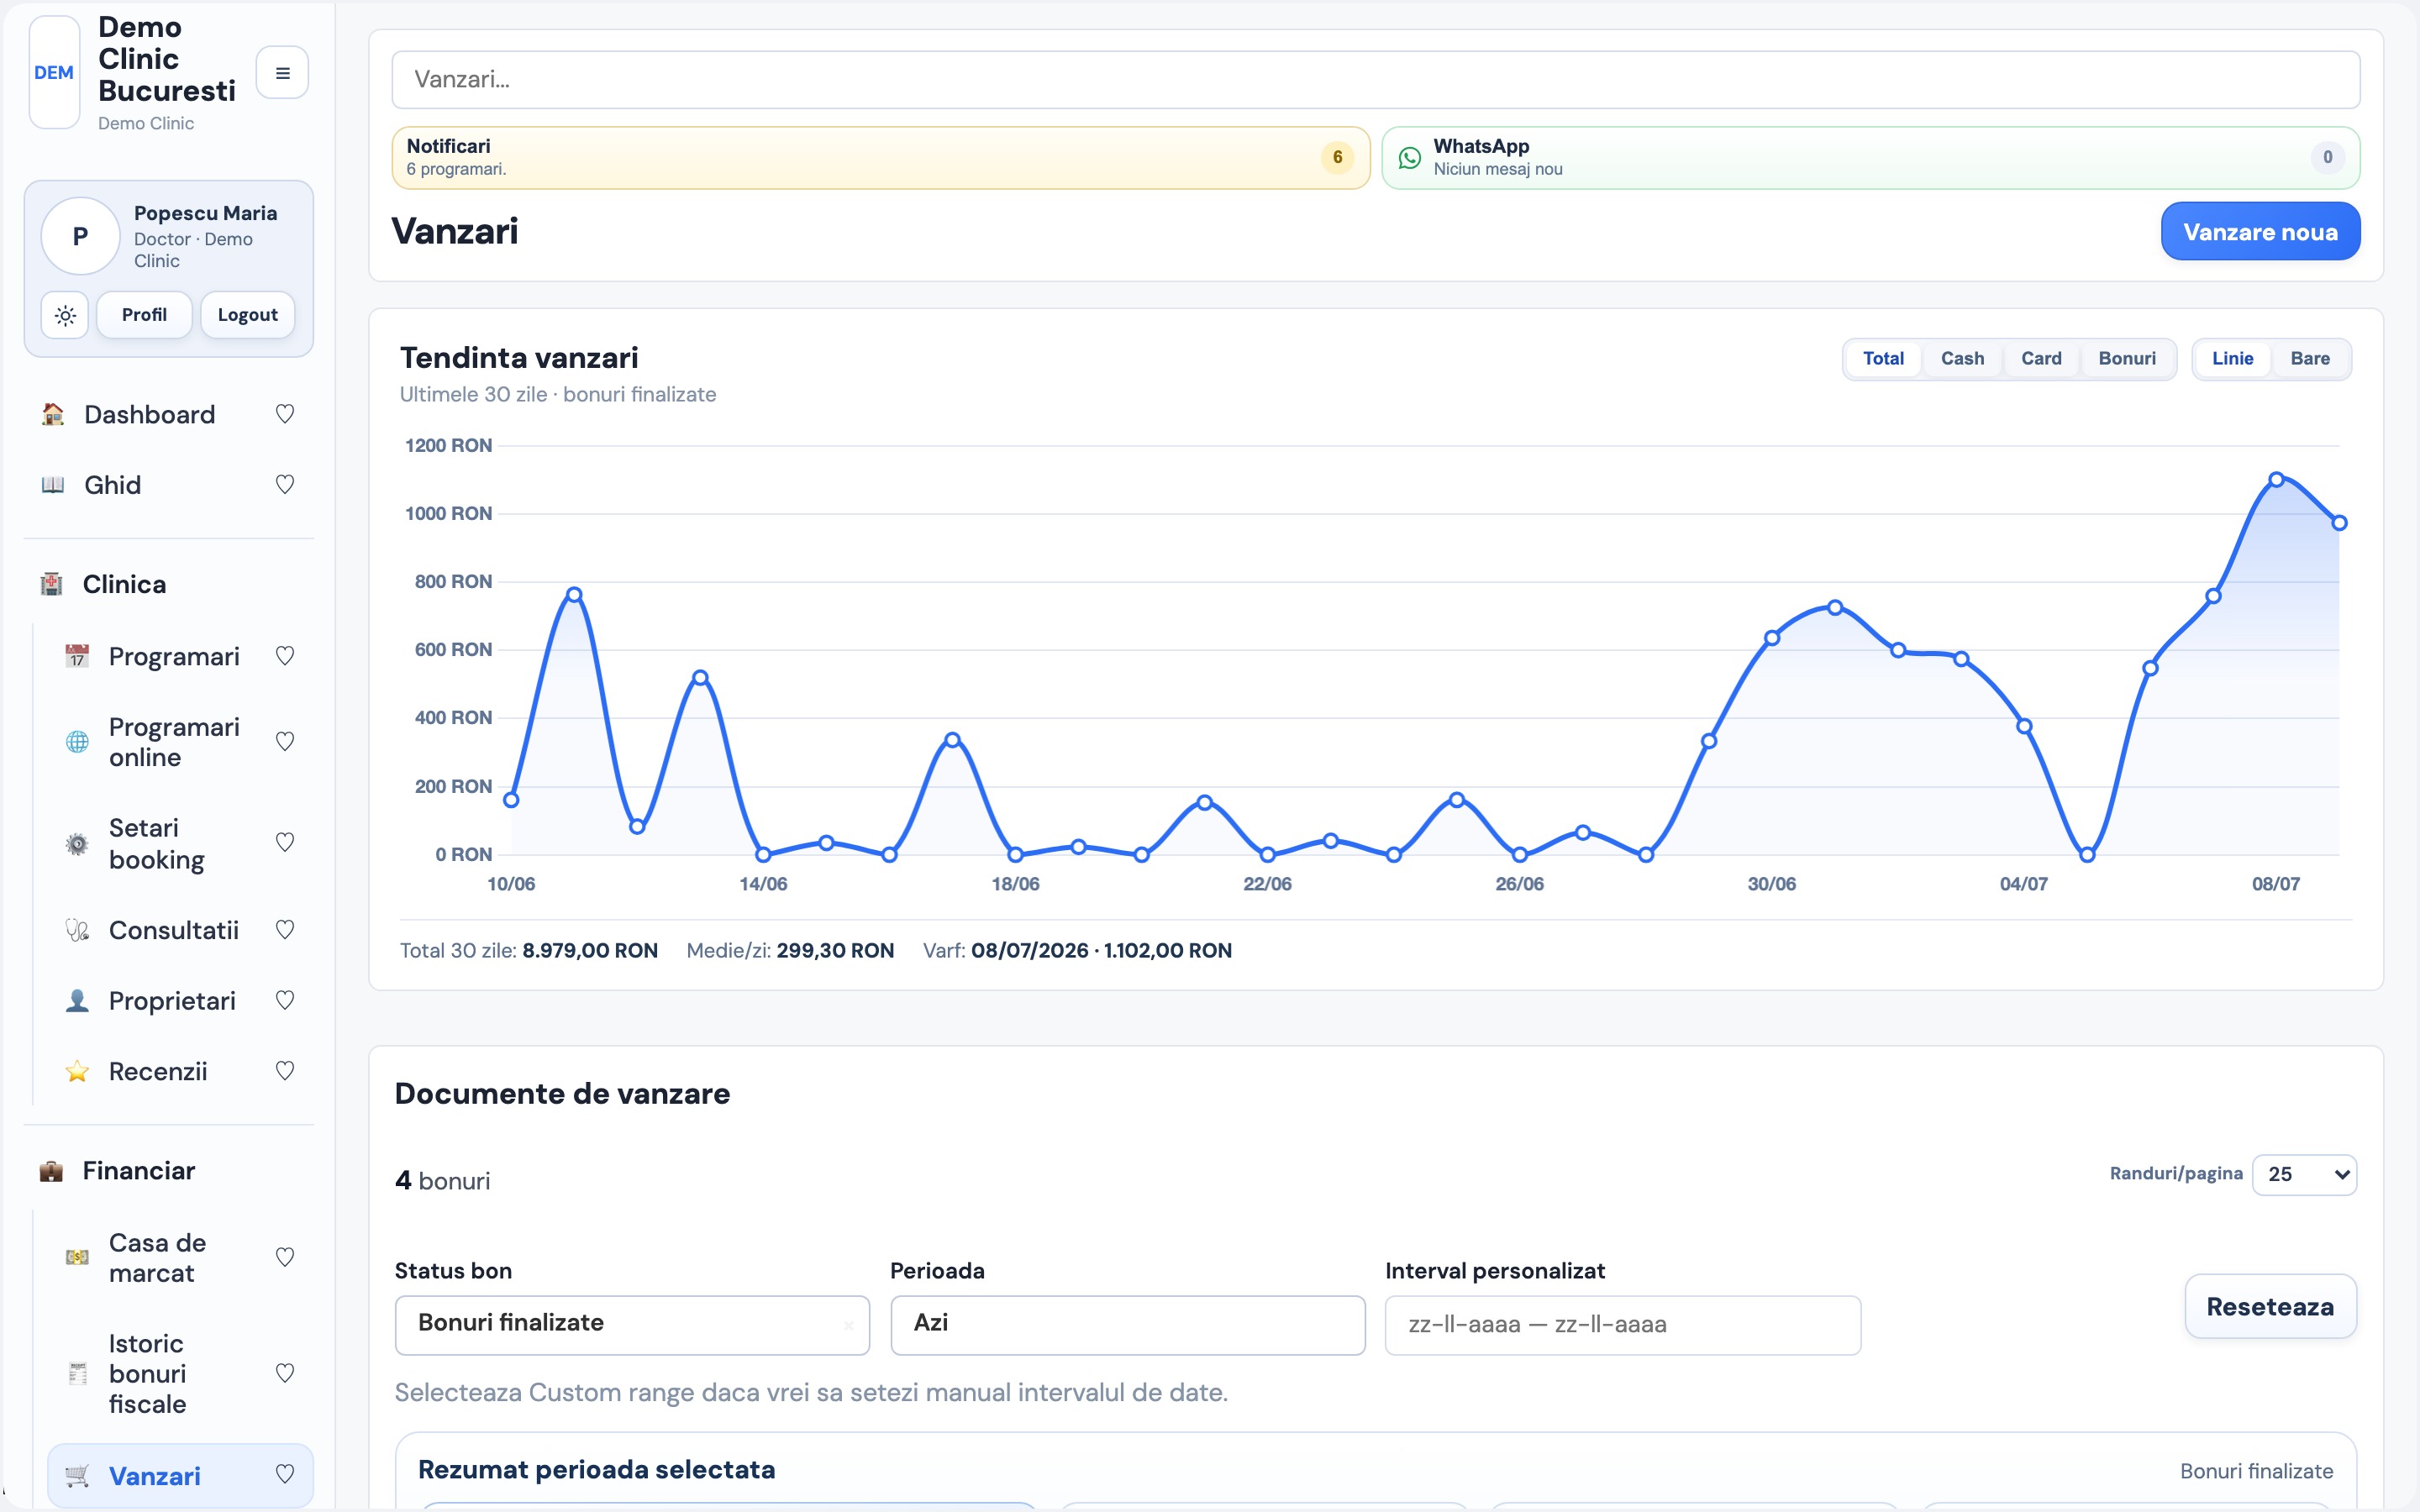Image resolution: width=2420 pixels, height=1512 pixels.
Task: Favorite Ghid with its heart icon
Action: pos(285,485)
